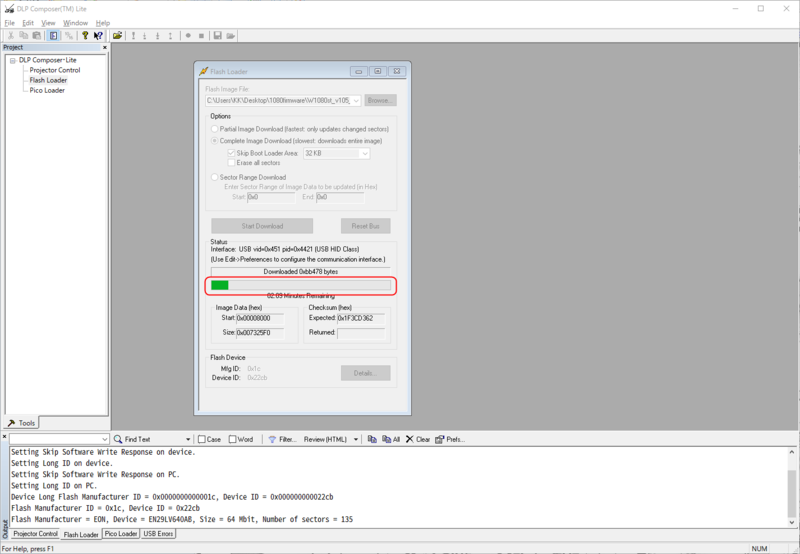800x554 pixels.
Task: Toggle the Case checkbox in the output toolbar
Action: (202, 439)
